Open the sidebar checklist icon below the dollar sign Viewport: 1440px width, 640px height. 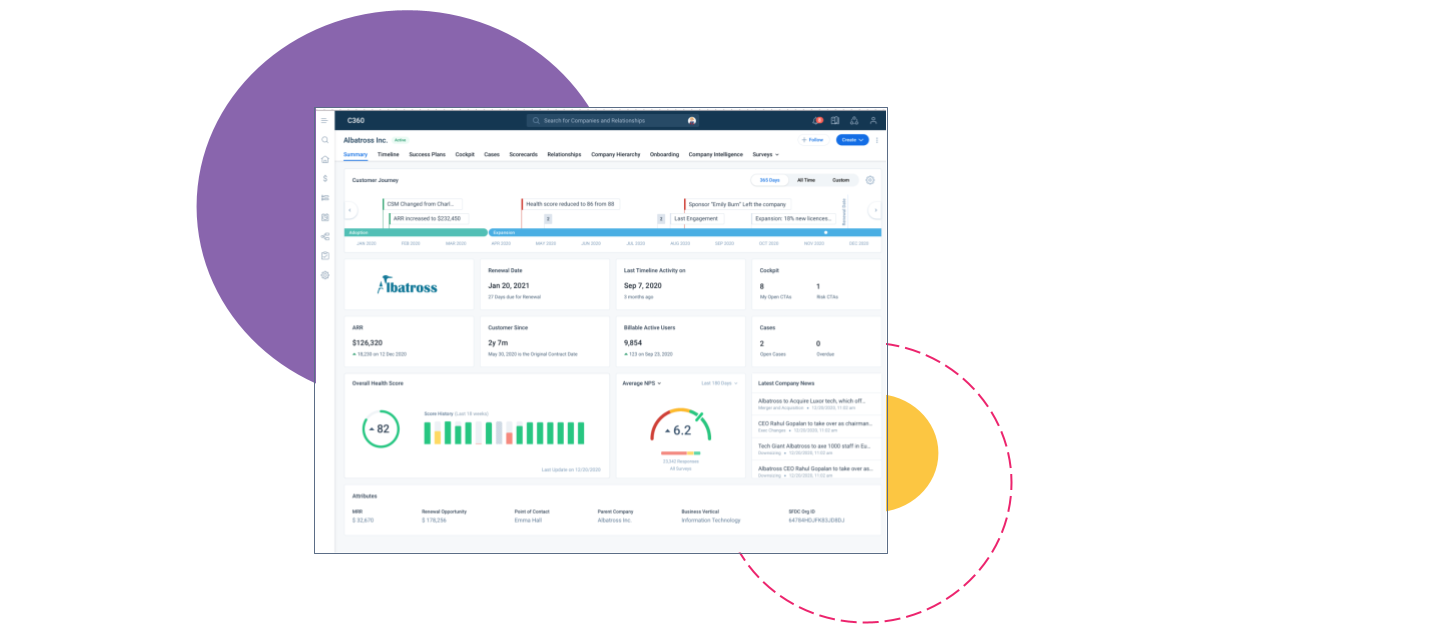tap(324, 198)
